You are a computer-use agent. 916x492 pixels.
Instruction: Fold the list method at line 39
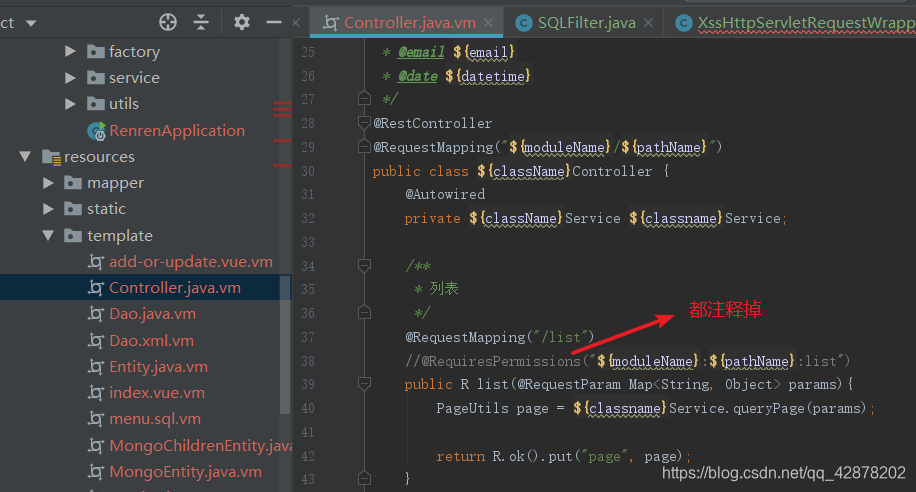click(365, 384)
